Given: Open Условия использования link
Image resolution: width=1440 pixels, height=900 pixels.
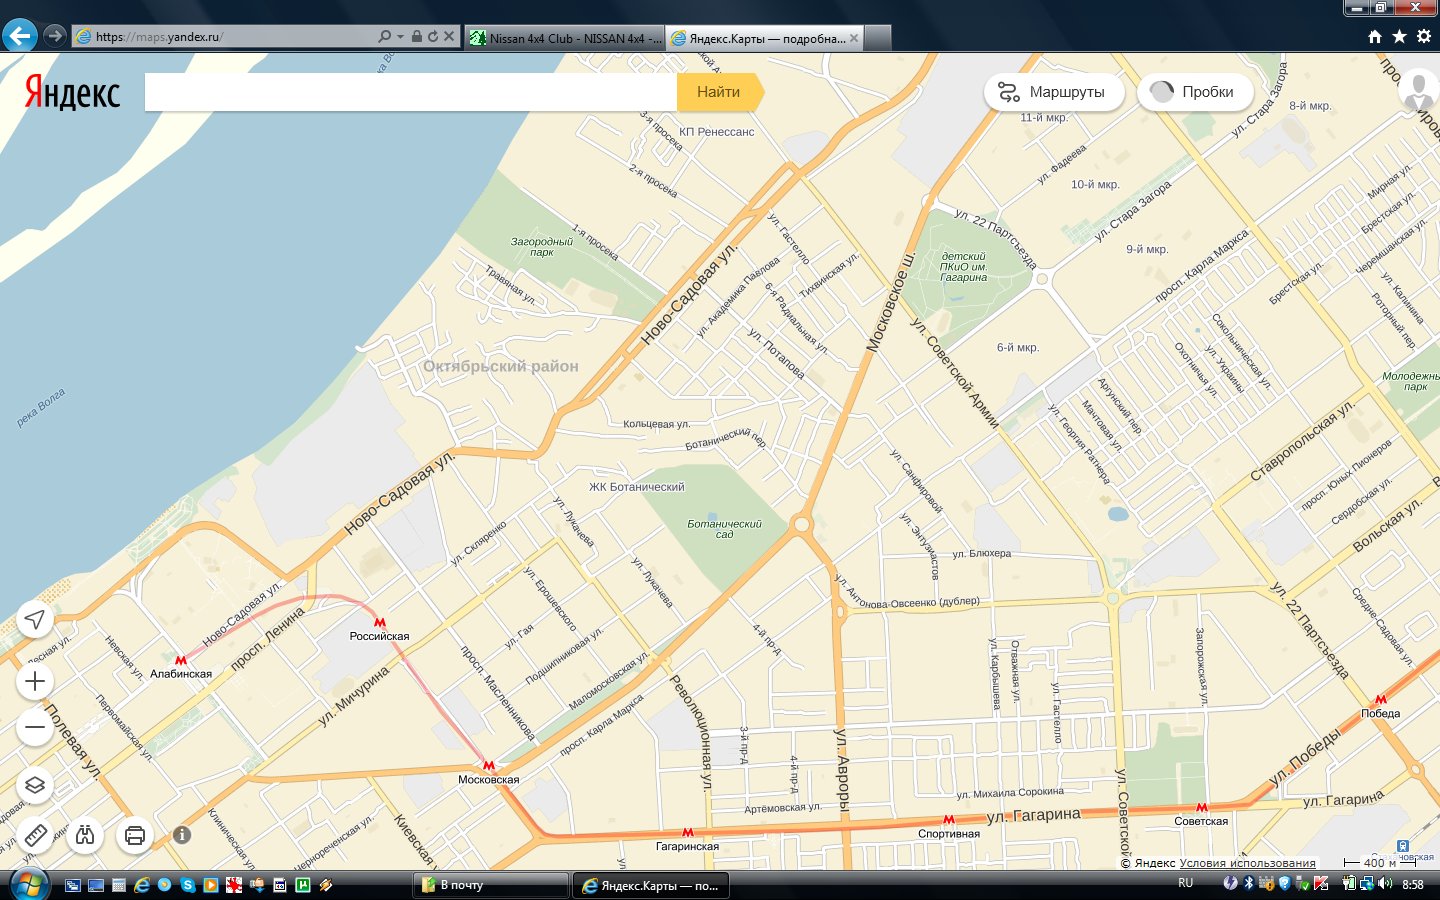Looking at the screenshot, I should [1247, 863].
